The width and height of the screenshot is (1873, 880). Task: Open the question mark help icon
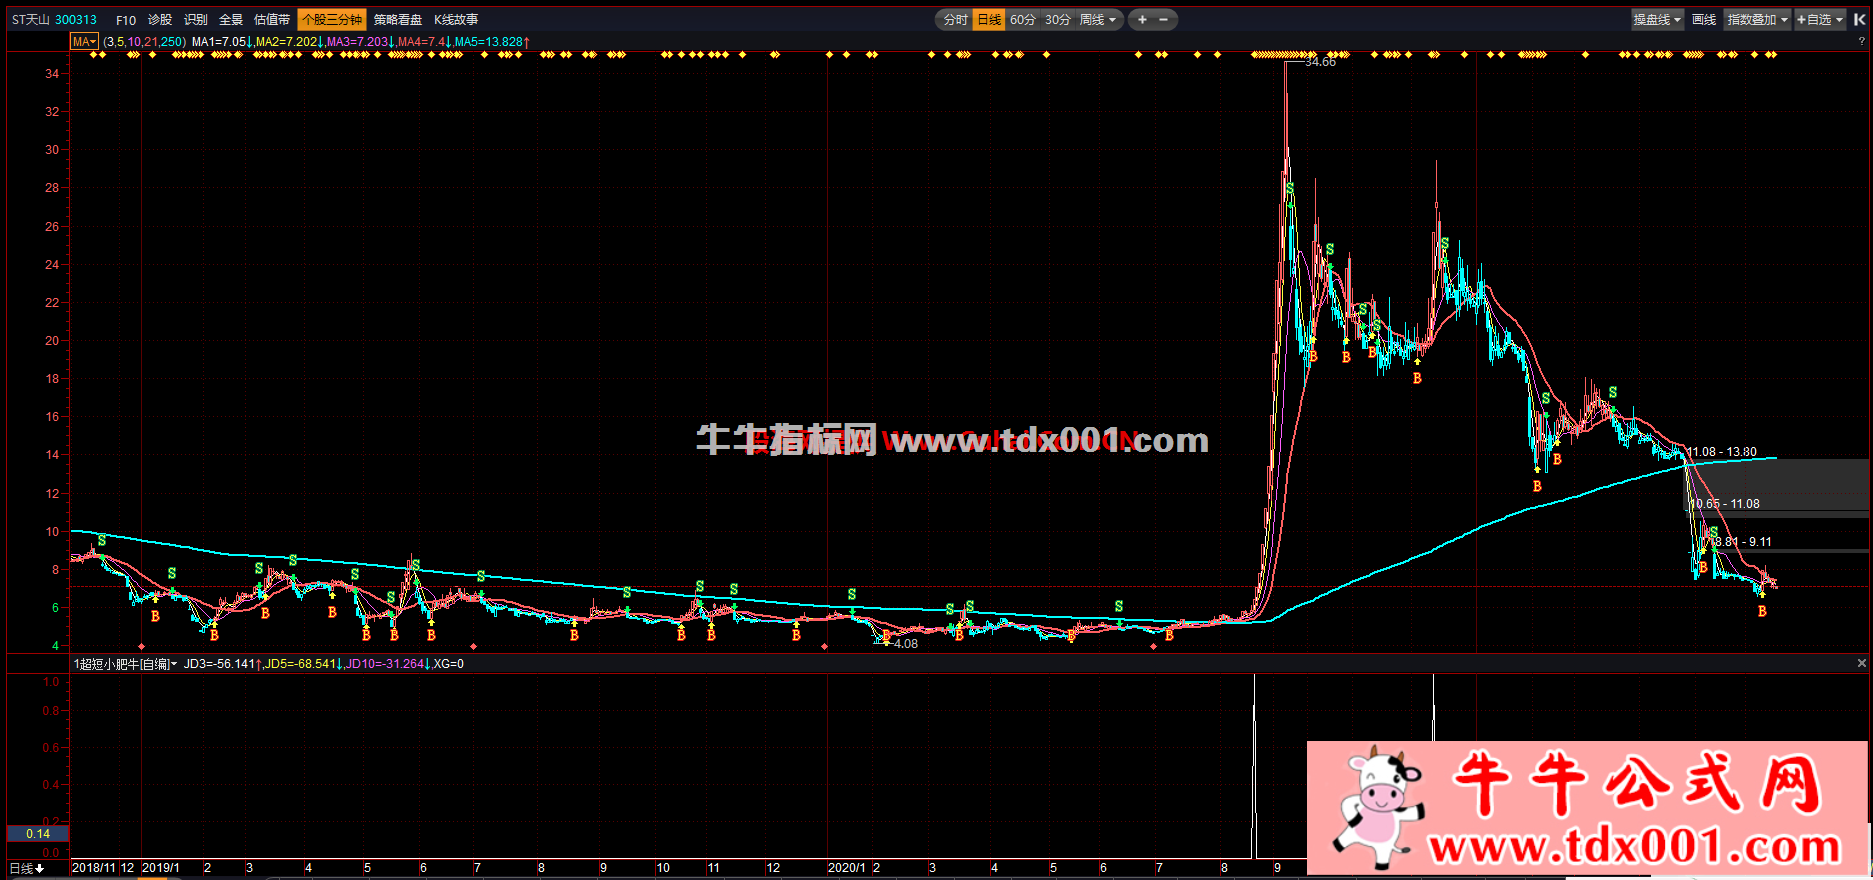[1862, 42]
